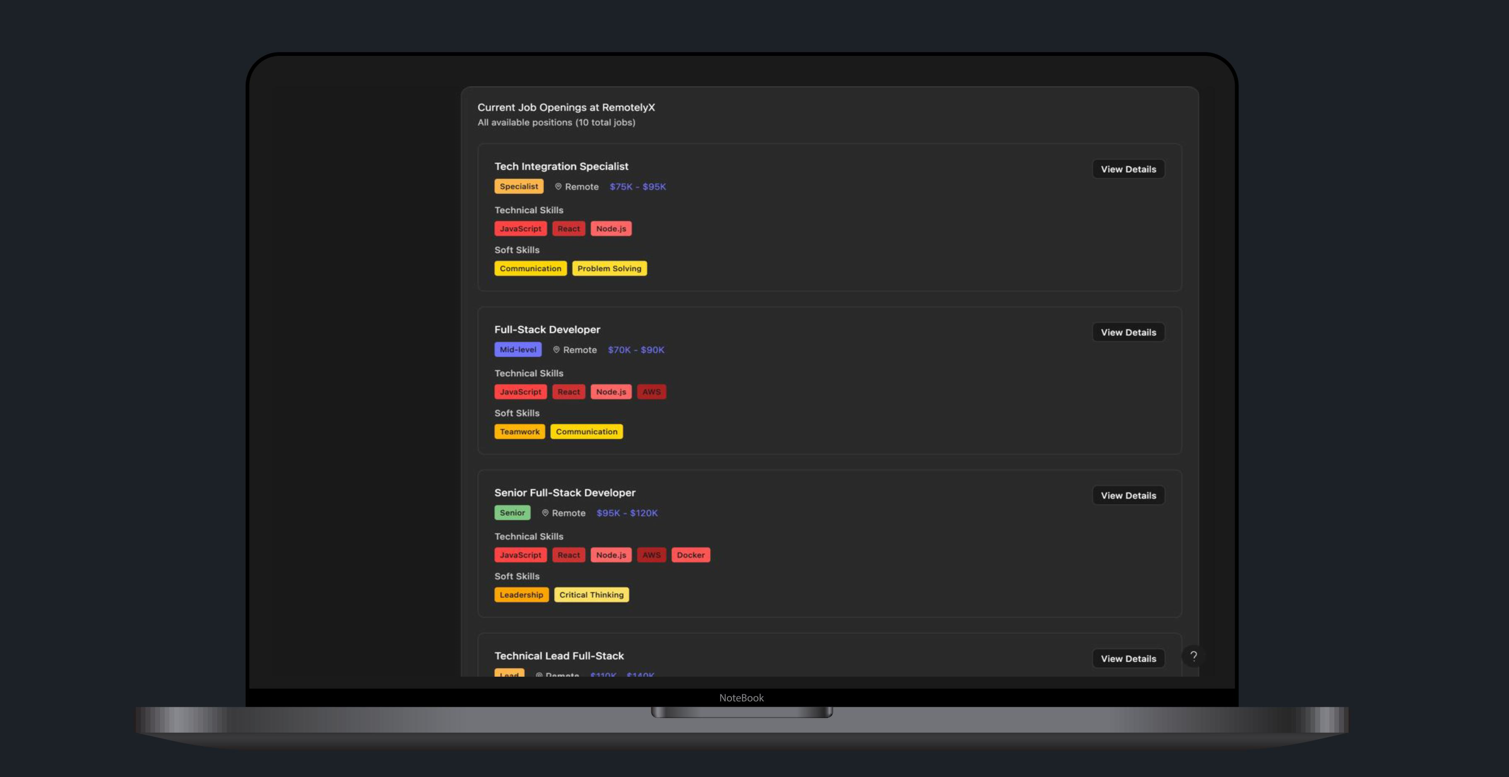Screen dimensions: 1509x777
Task: Click the green Senior badge
Action: pos(512,513)
